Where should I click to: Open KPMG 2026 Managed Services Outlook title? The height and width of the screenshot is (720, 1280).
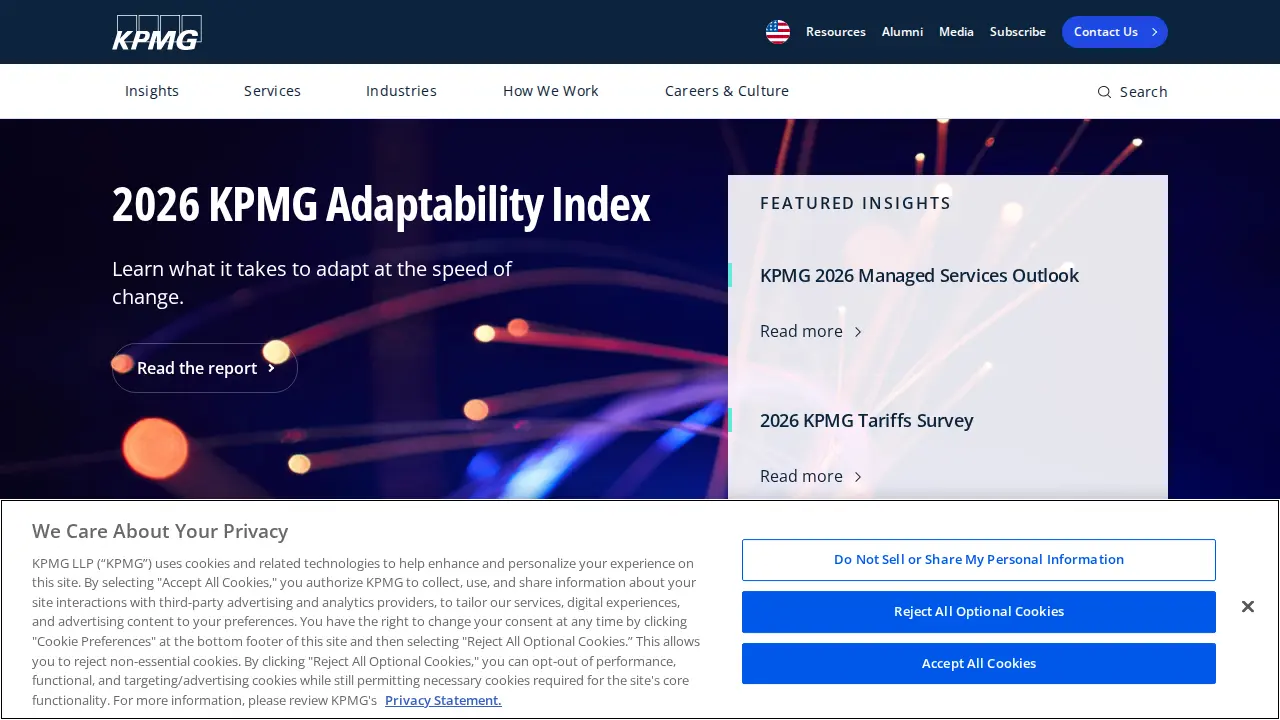(919, 275)
